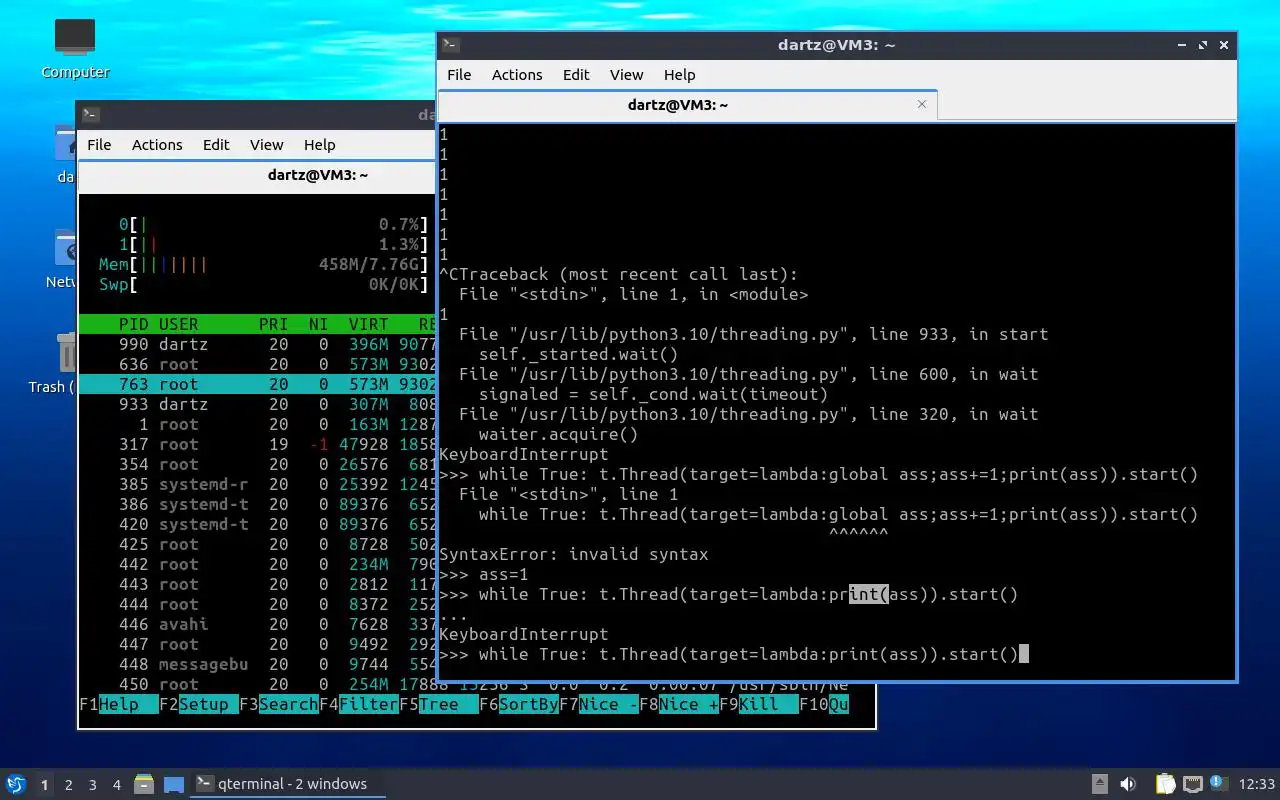Select htop process row PID 385 systemd-r
The width and height of the screenshot is (1280, 800).
pyautogui.click(x=258, y=484)
